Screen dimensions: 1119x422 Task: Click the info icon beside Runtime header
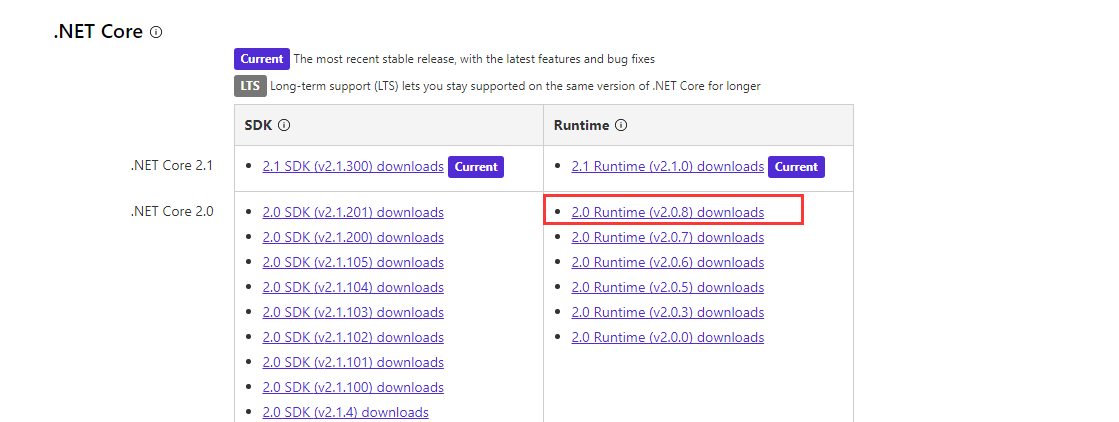coord(621,126)
